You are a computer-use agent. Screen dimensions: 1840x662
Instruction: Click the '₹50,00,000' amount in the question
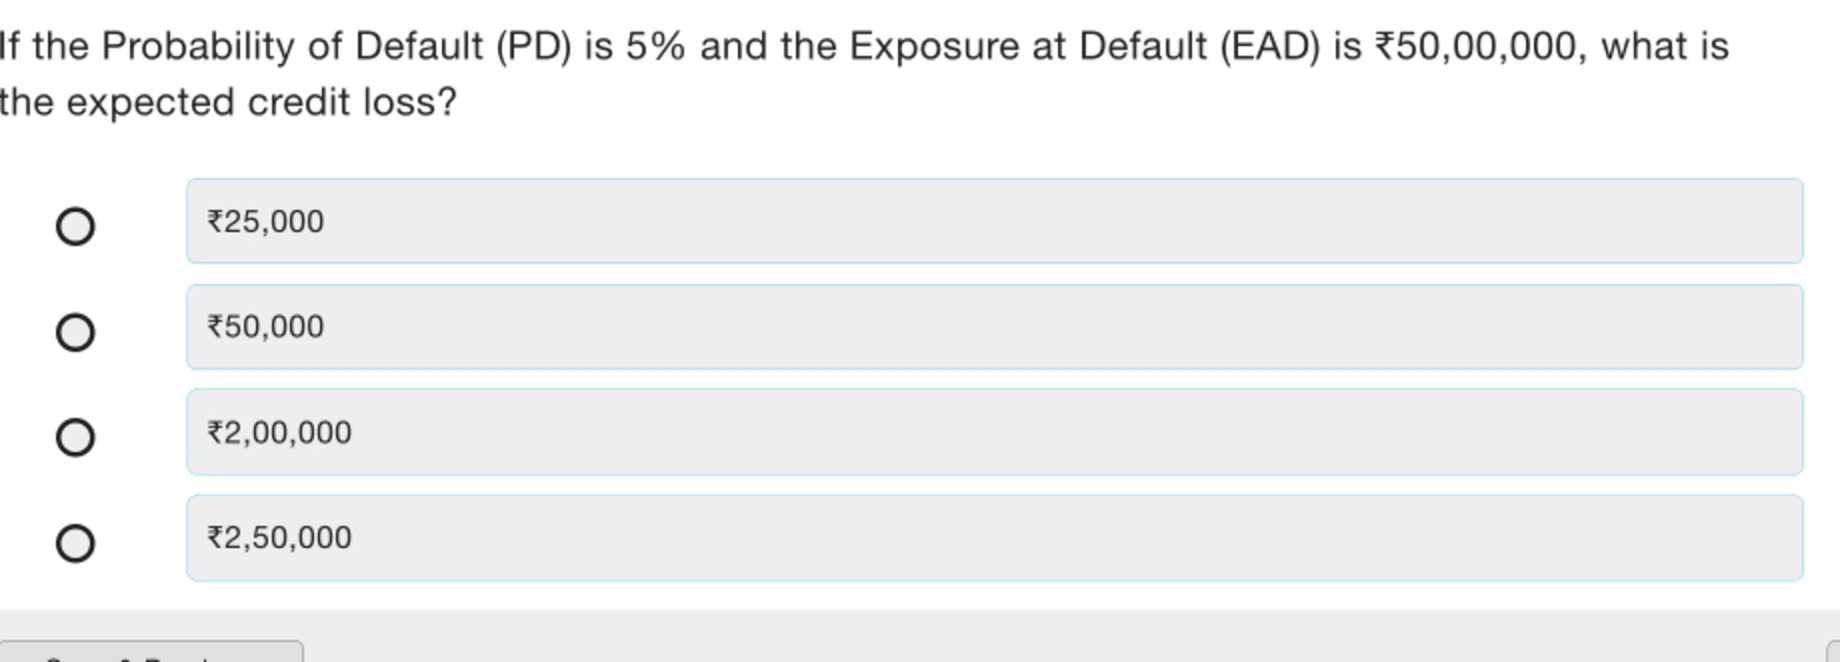[1477, 47]
